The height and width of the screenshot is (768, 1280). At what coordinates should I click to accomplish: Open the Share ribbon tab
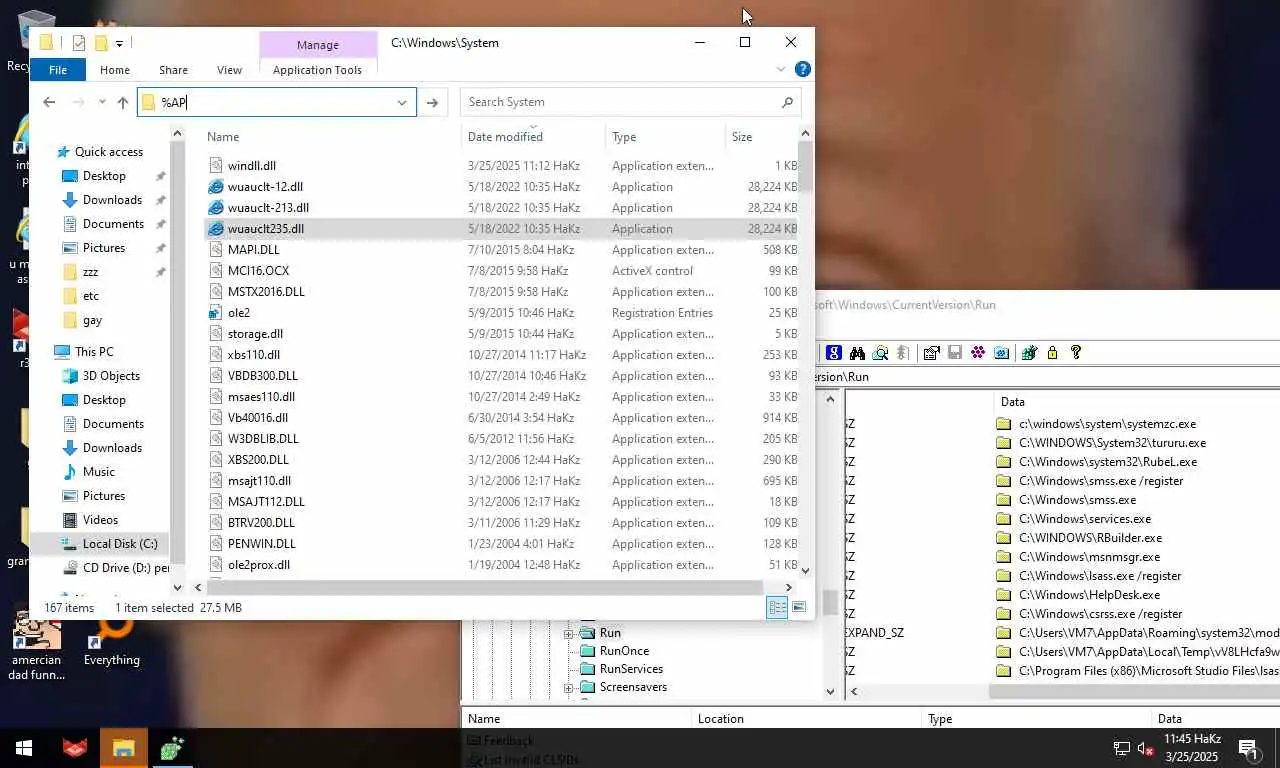[173, 70]
